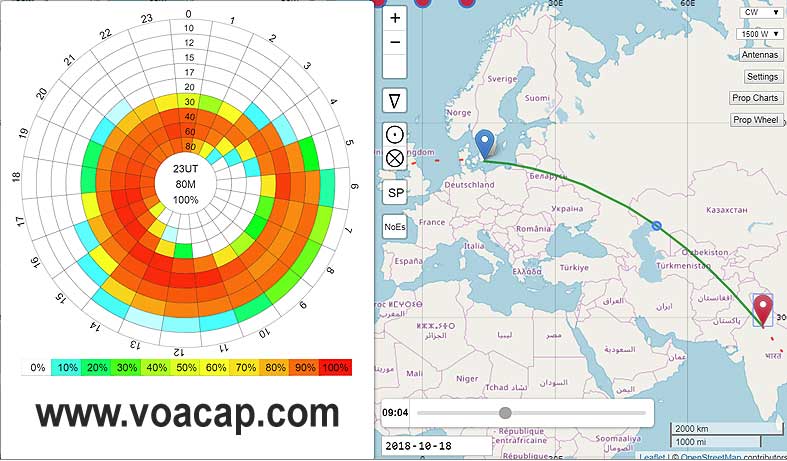
Task: Open Prop Charts
Action: [x=756, y=98]
